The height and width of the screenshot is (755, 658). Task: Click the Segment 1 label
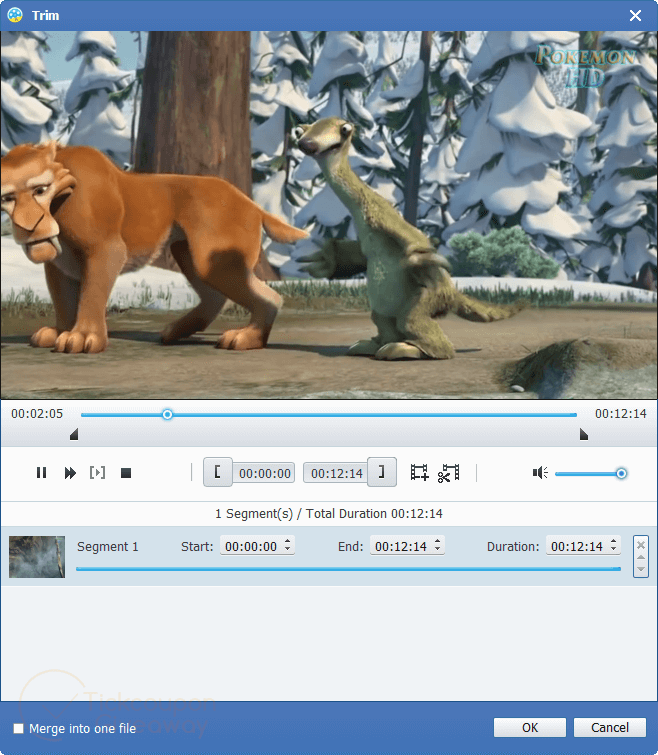click(107, 547)
